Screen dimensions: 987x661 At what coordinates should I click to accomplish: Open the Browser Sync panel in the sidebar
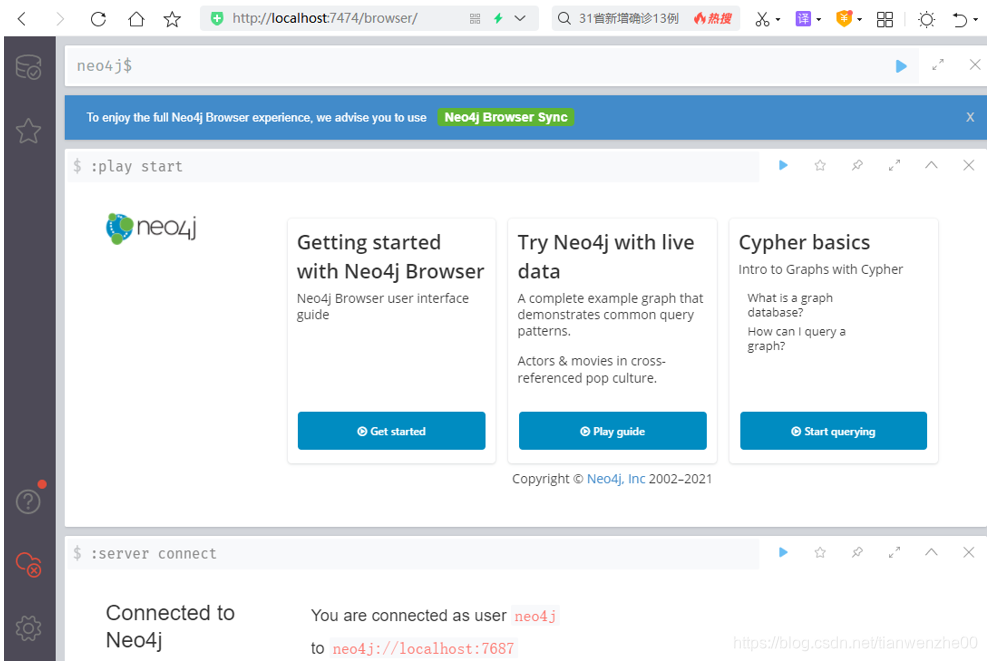point(28,565)
